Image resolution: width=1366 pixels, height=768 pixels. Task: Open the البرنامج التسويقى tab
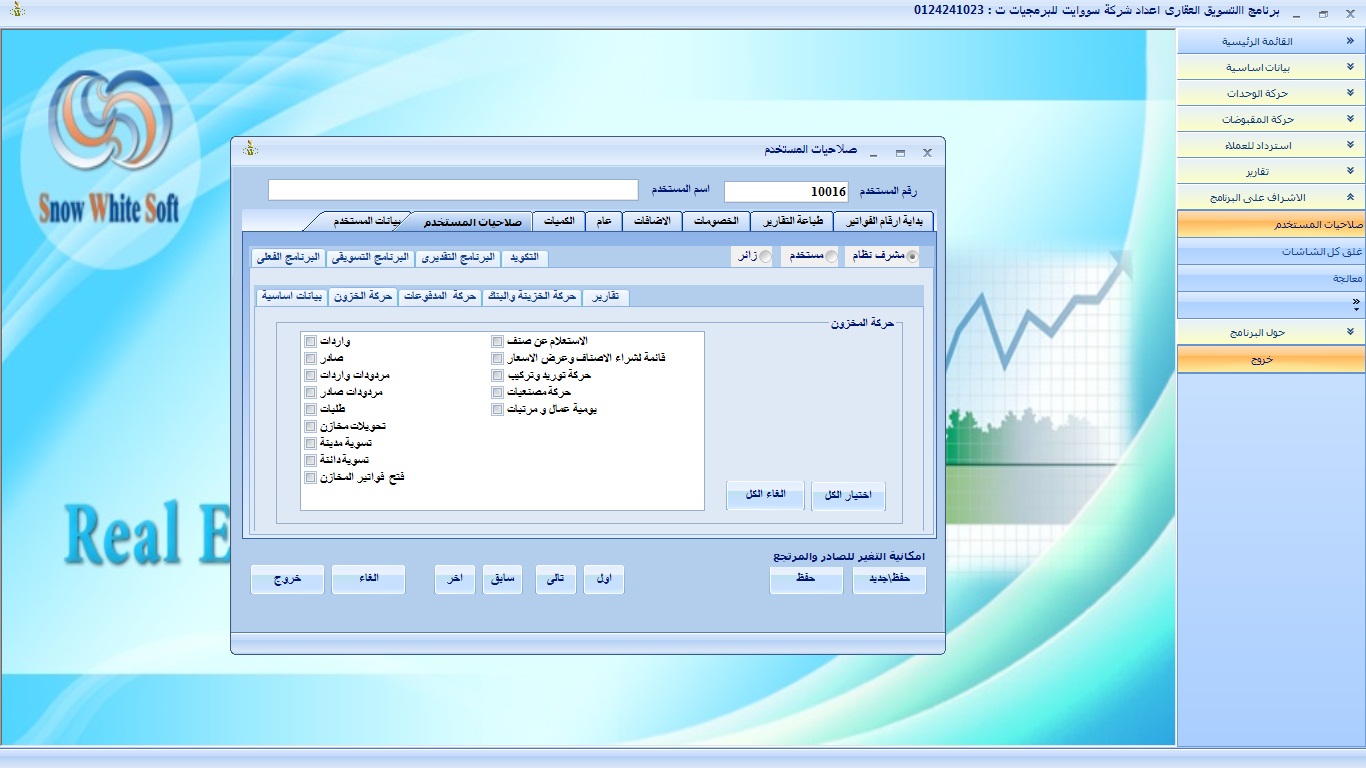pyautogui.click(x=370, y=258)
